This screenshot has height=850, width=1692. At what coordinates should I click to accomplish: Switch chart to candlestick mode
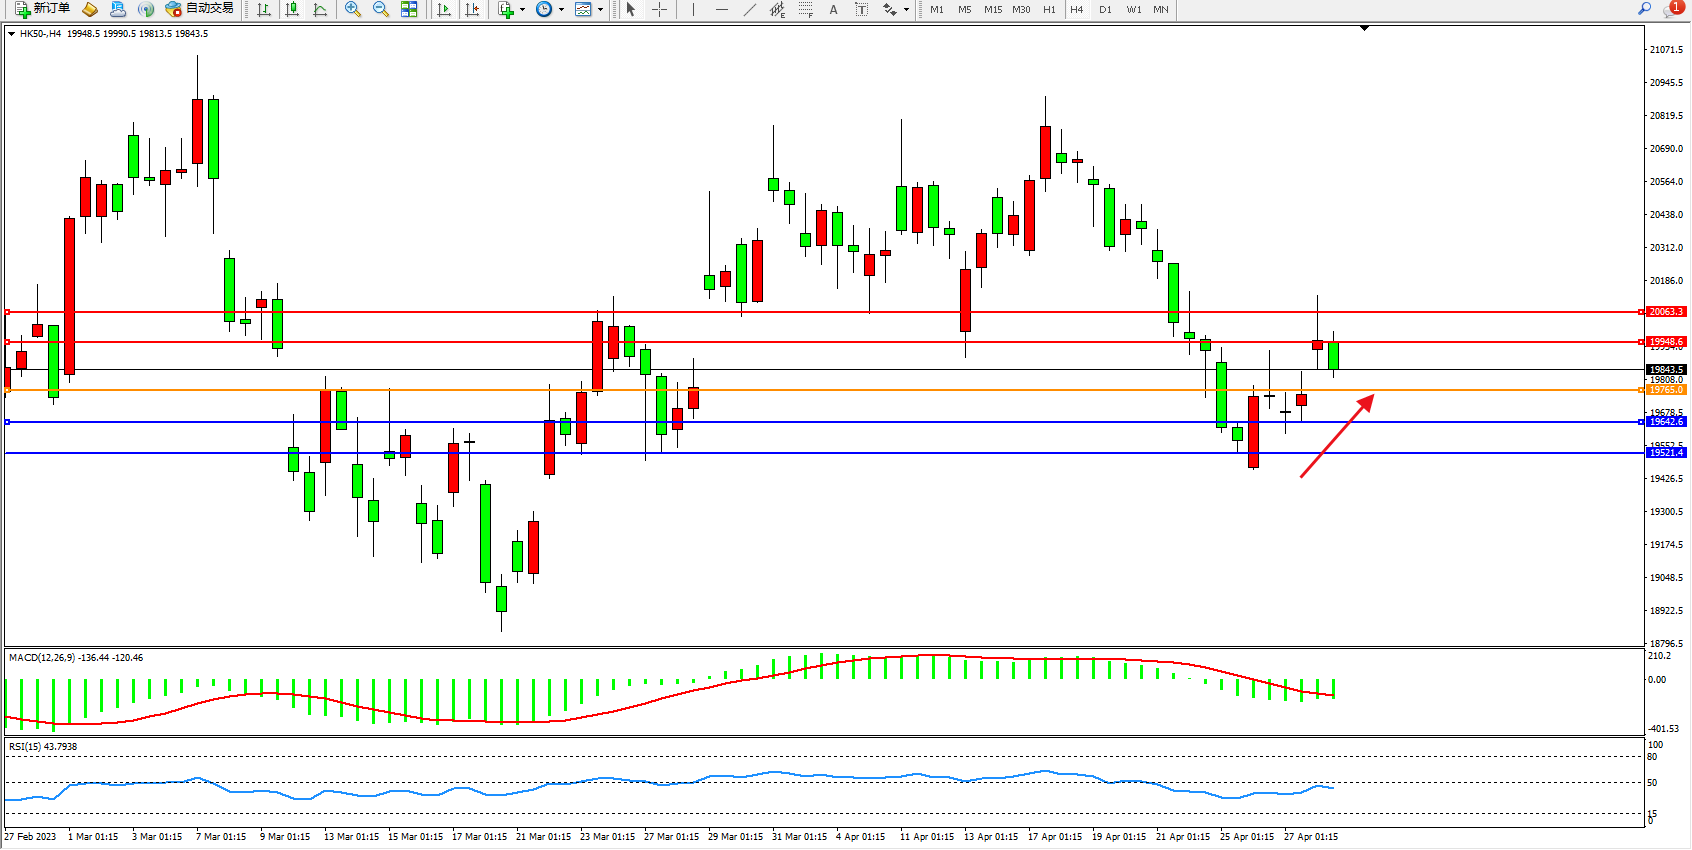292,9
